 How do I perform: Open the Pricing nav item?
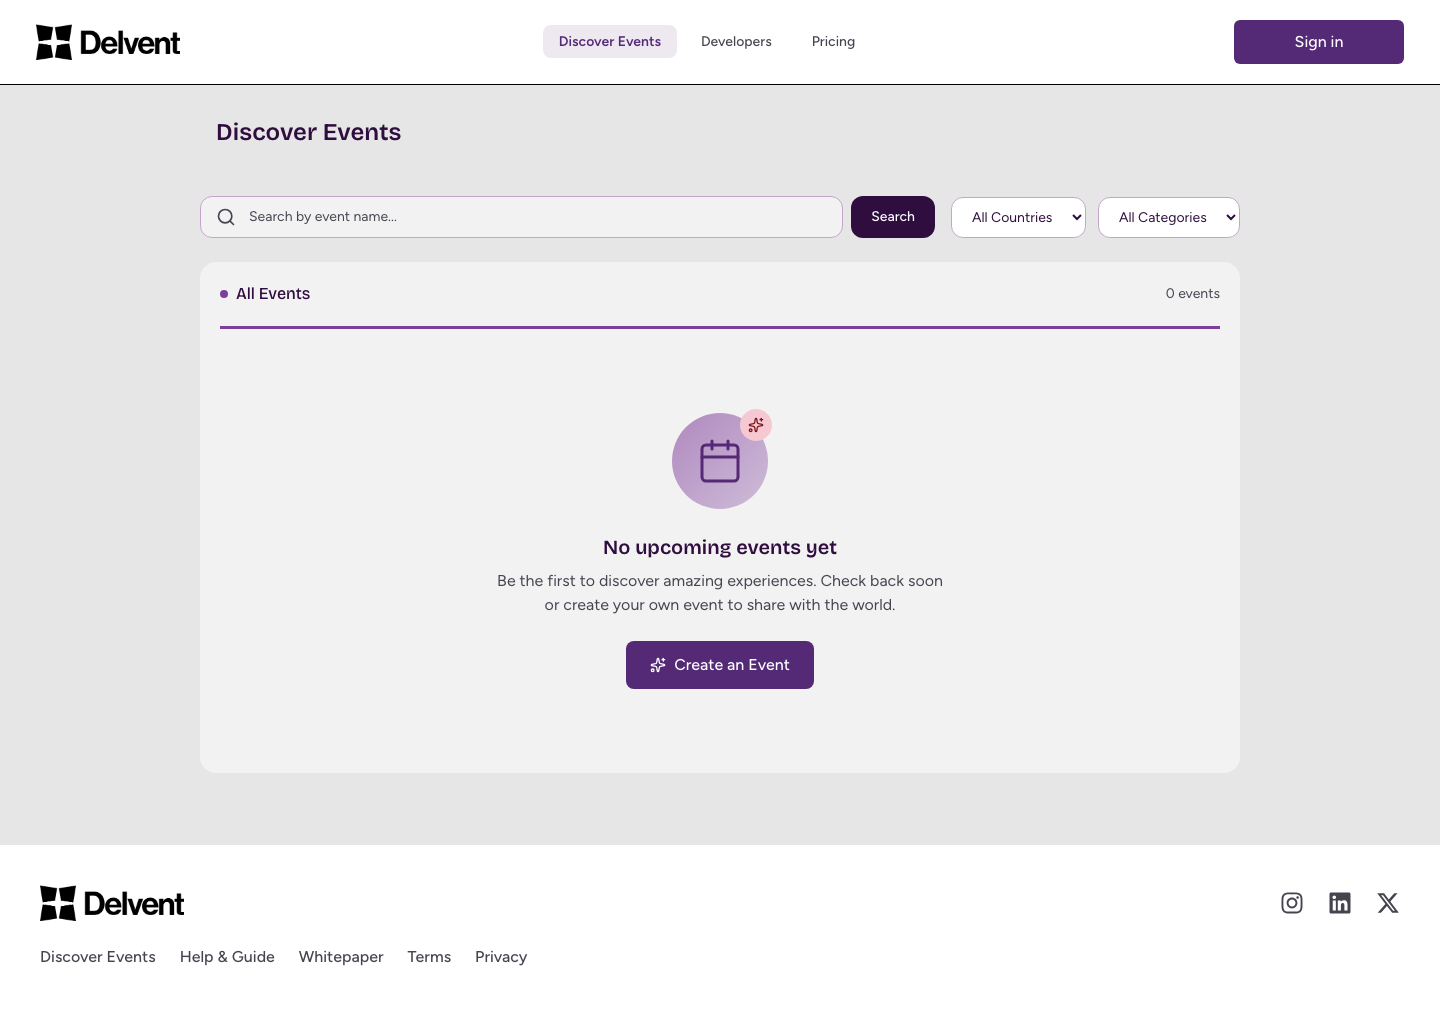(833, 41)
